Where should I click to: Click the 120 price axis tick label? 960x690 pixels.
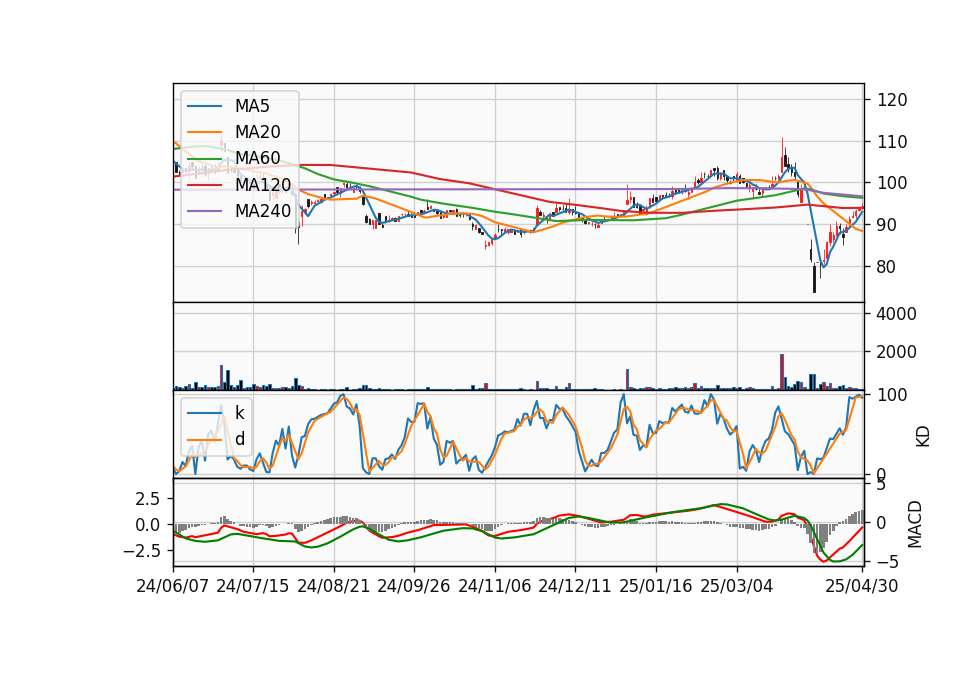pos(892,100)
